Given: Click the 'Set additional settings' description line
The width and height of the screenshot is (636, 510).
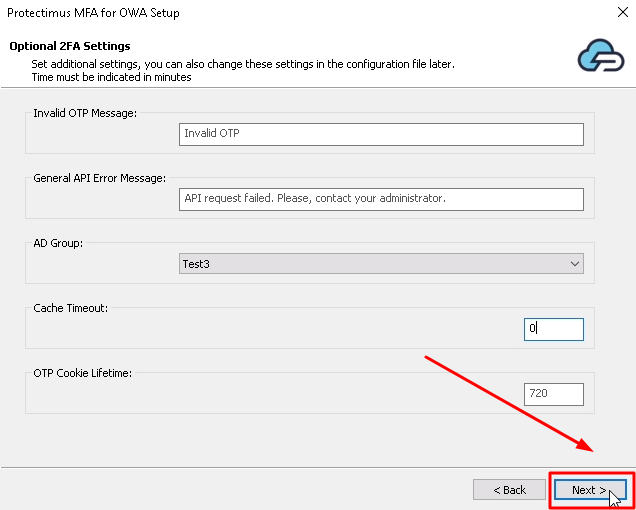Looking at the screenshot, I should click(243, 65).
